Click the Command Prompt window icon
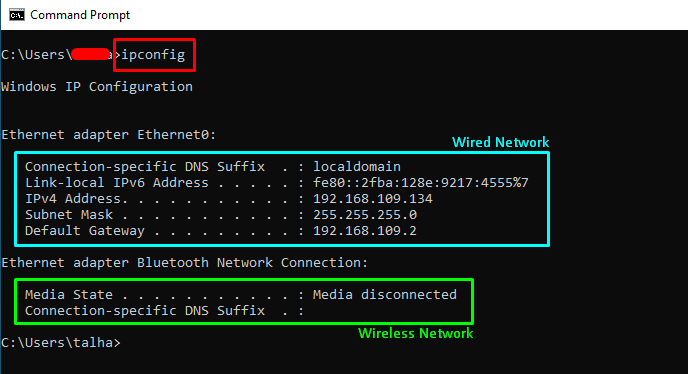This screenshot has width=688, height=374. (x=17, y=15)
